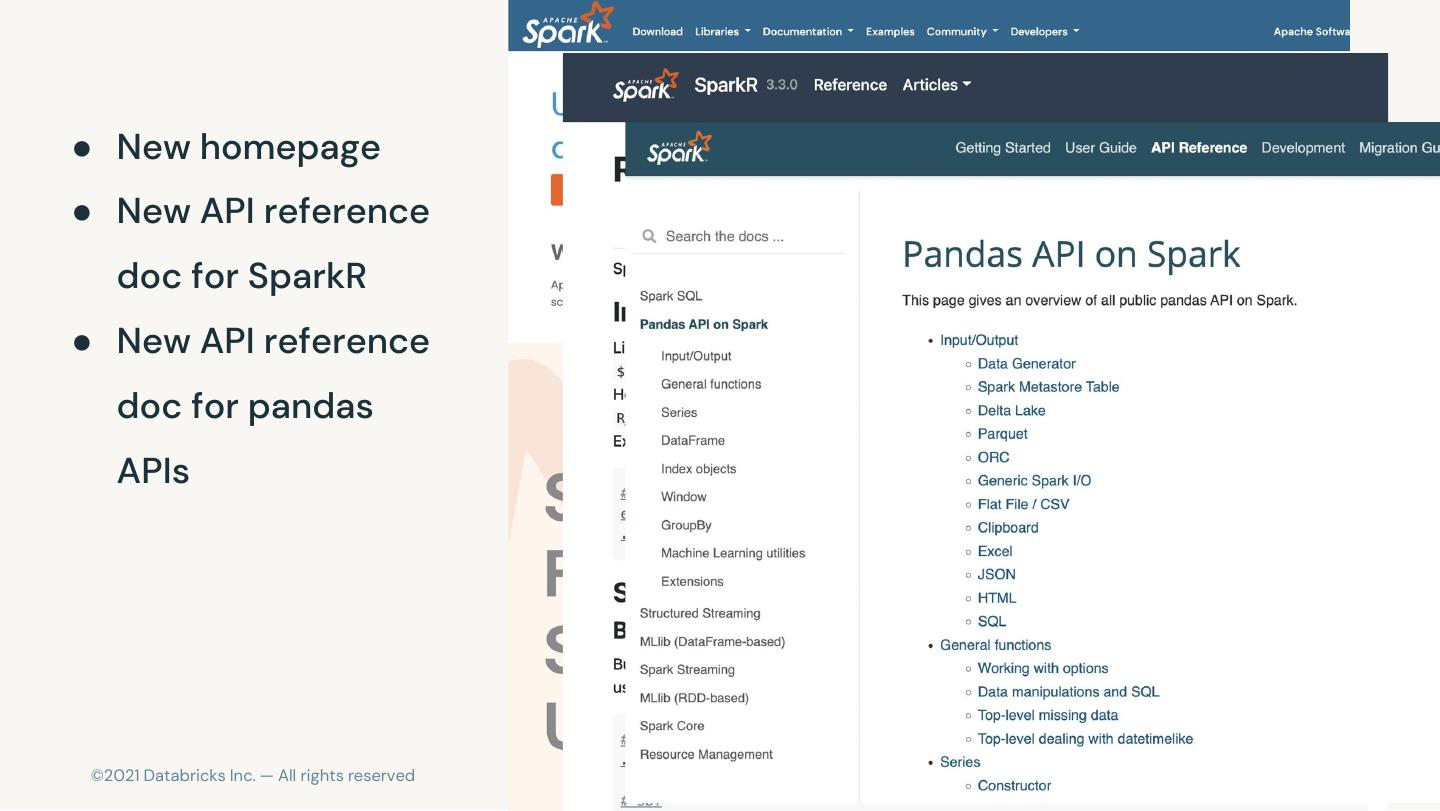Open Spark Streaming in the sidebar
Image resolution: width=1440 pixels, height=811 pixels.
(x=687, y=669)
